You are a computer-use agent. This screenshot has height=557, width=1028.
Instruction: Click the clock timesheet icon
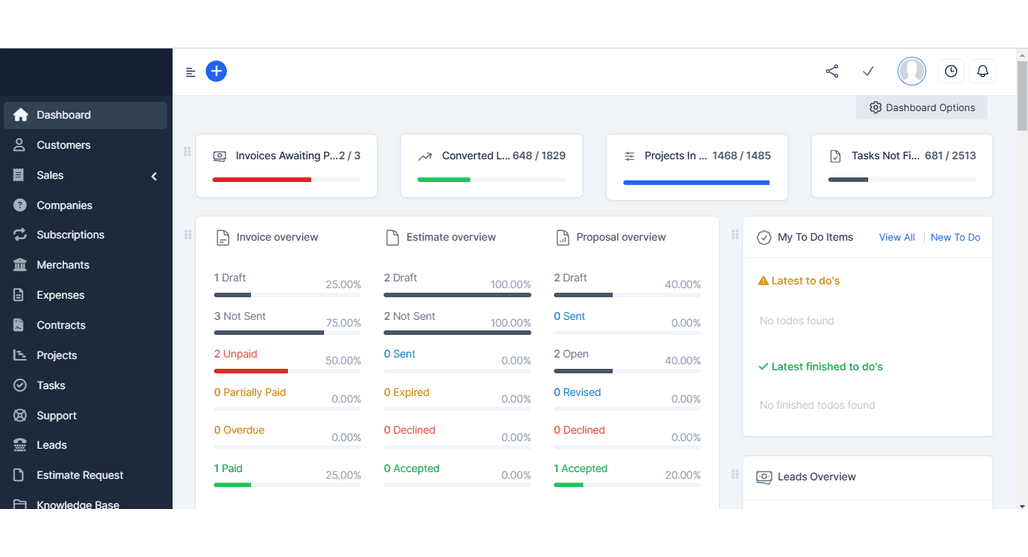point(951,71)
